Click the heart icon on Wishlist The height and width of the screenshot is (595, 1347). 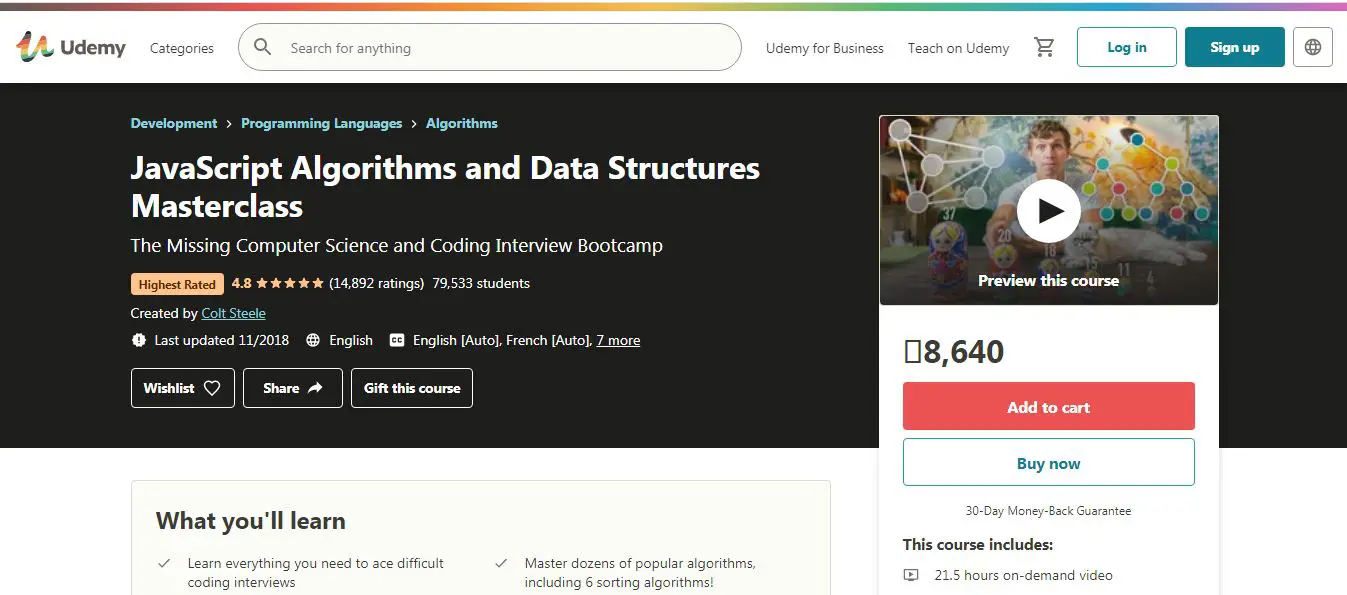pyautogui.click(x=212, y=388)
